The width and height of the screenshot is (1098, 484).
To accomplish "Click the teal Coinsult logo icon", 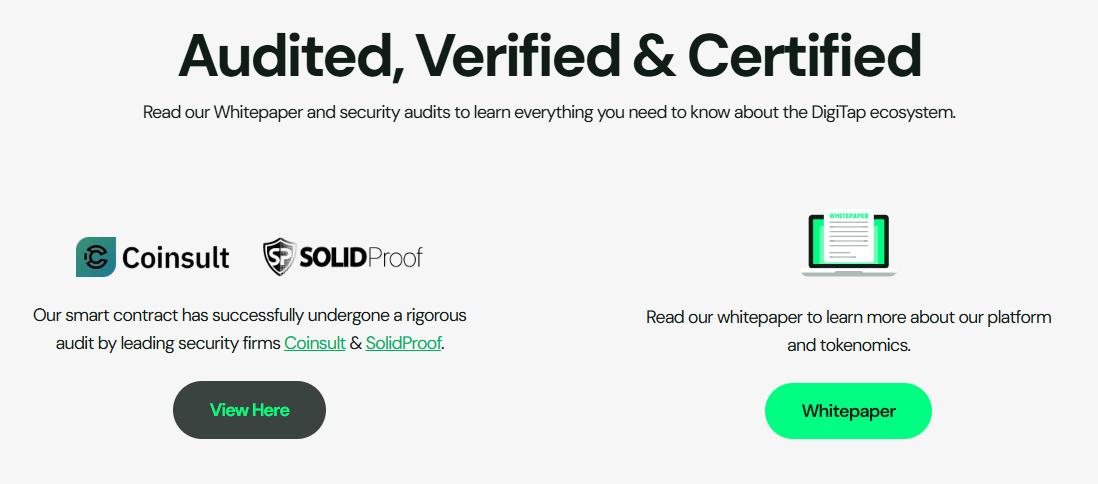I will 96,257.
